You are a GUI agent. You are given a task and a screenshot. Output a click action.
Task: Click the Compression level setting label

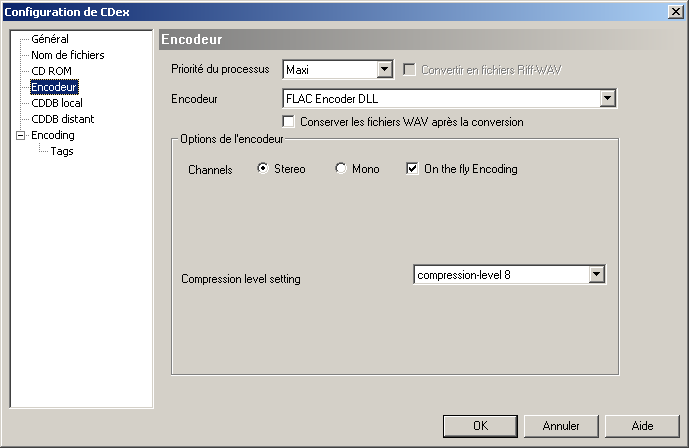[241, 279]
